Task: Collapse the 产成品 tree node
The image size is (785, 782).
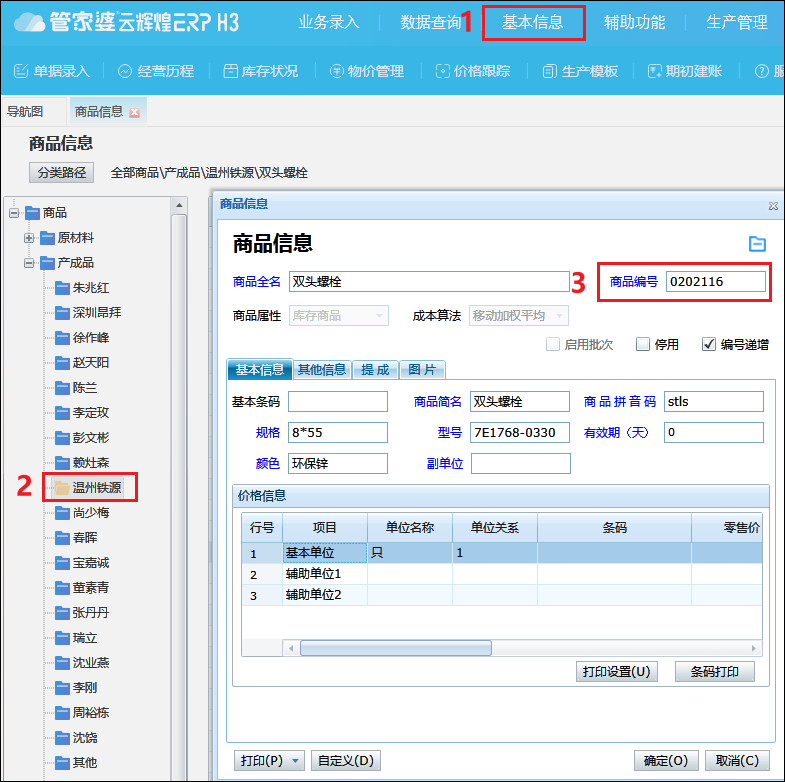Action: [x=29, y=263]
